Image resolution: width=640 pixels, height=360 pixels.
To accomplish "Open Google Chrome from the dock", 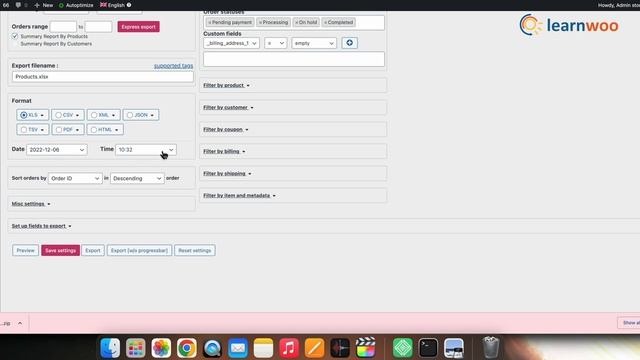I will coord(187,348).
